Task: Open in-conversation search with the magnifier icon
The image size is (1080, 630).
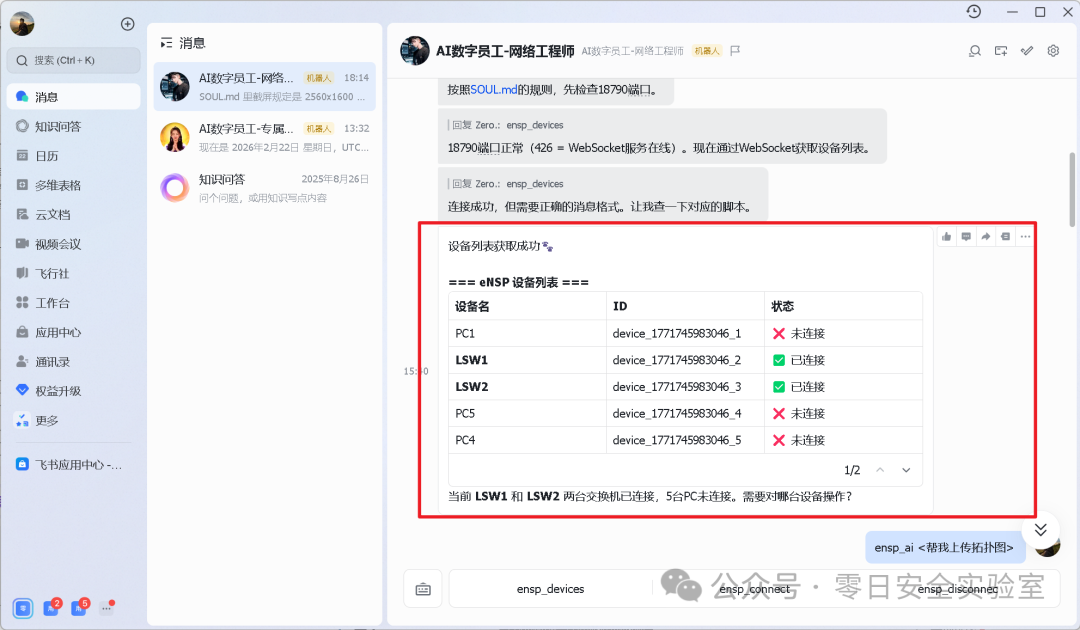Action: tap(975, 50)
